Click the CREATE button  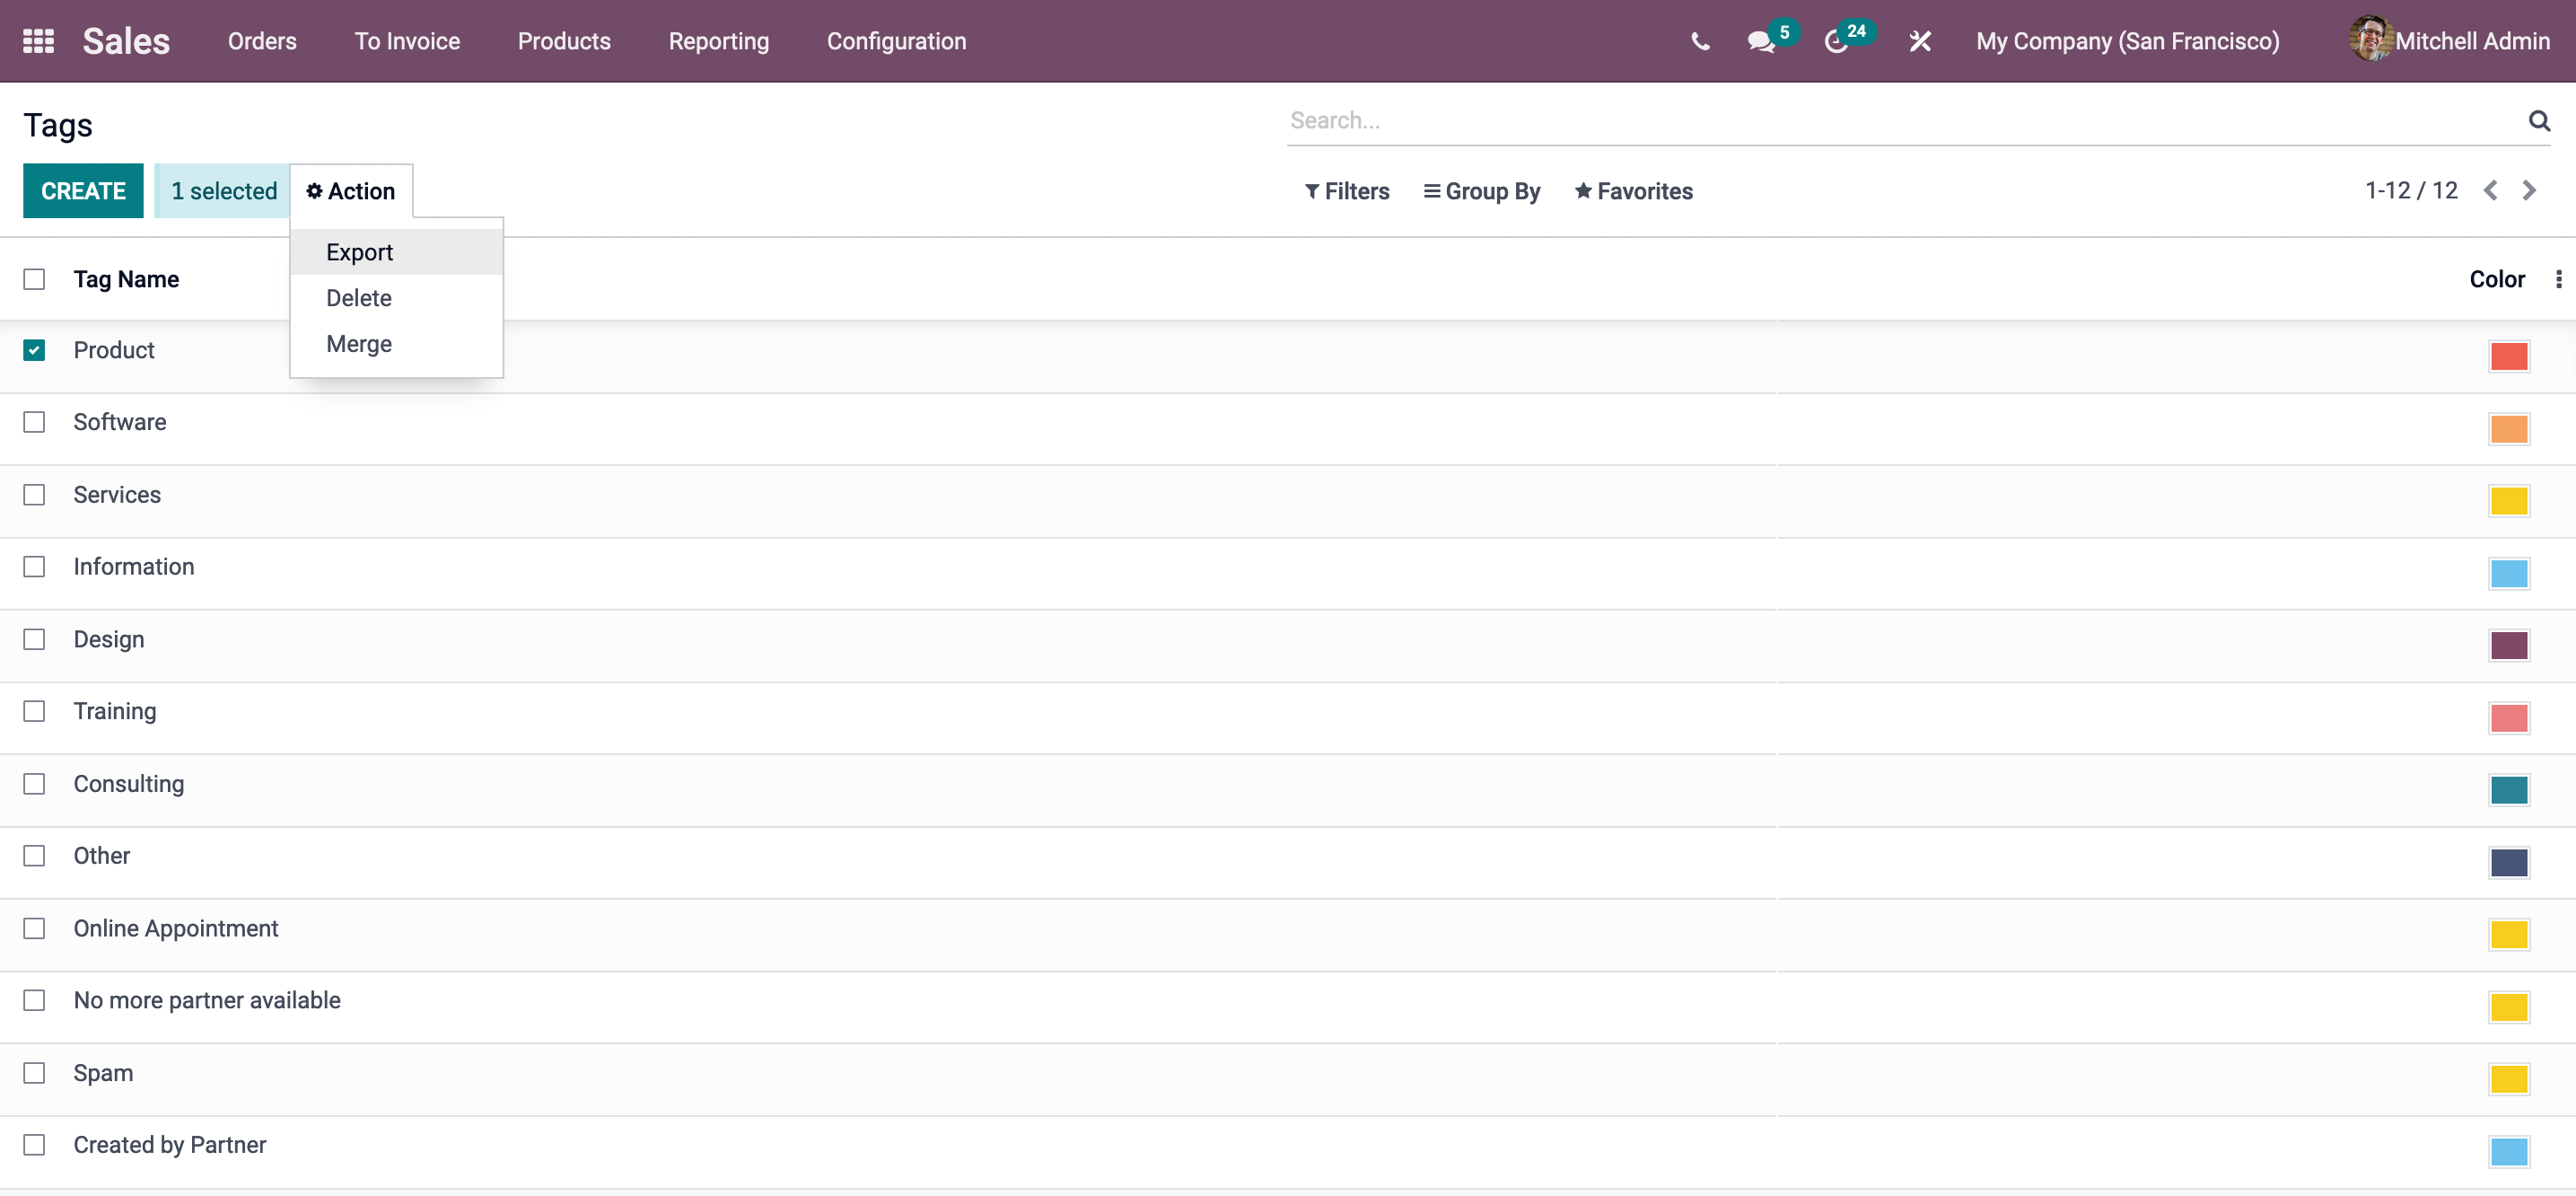click(83, 191)
